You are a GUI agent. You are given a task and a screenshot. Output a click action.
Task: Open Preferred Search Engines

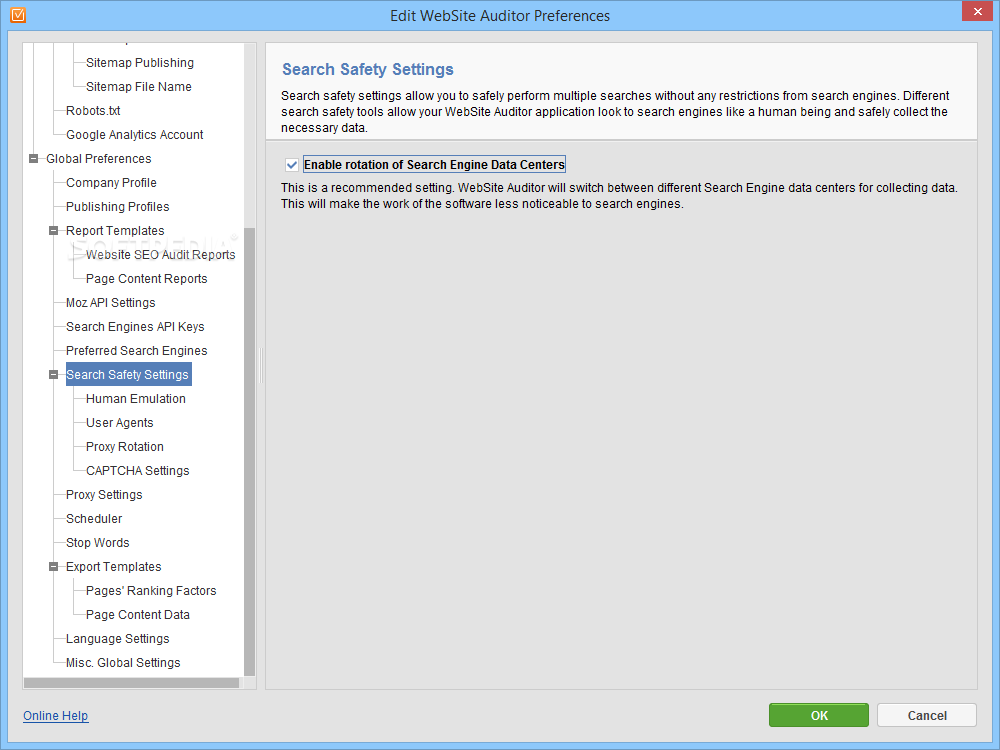pos(136,351)
